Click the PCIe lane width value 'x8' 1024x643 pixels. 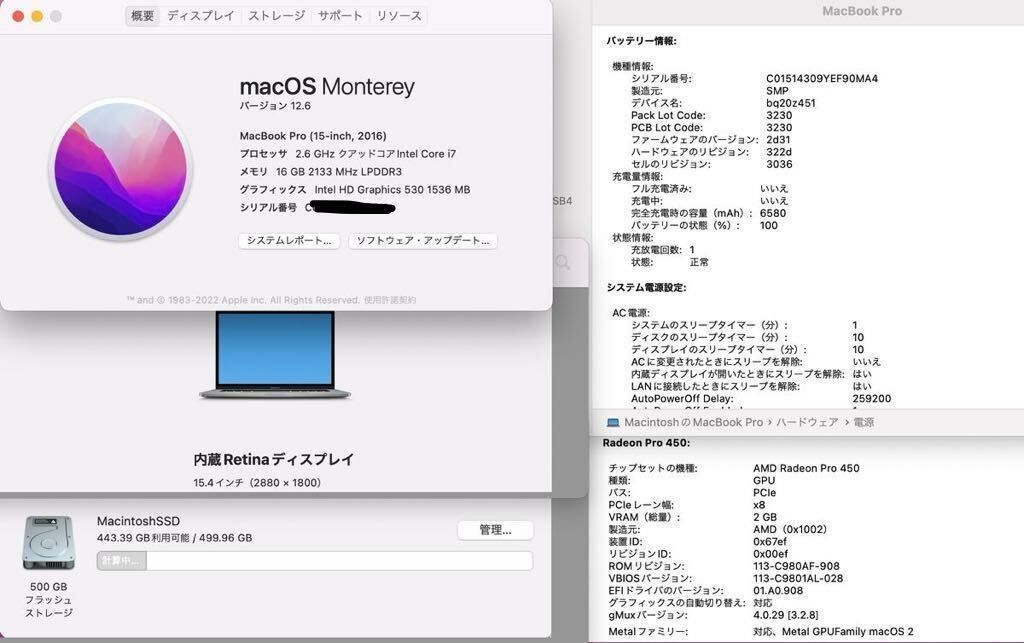click(759, 505)
